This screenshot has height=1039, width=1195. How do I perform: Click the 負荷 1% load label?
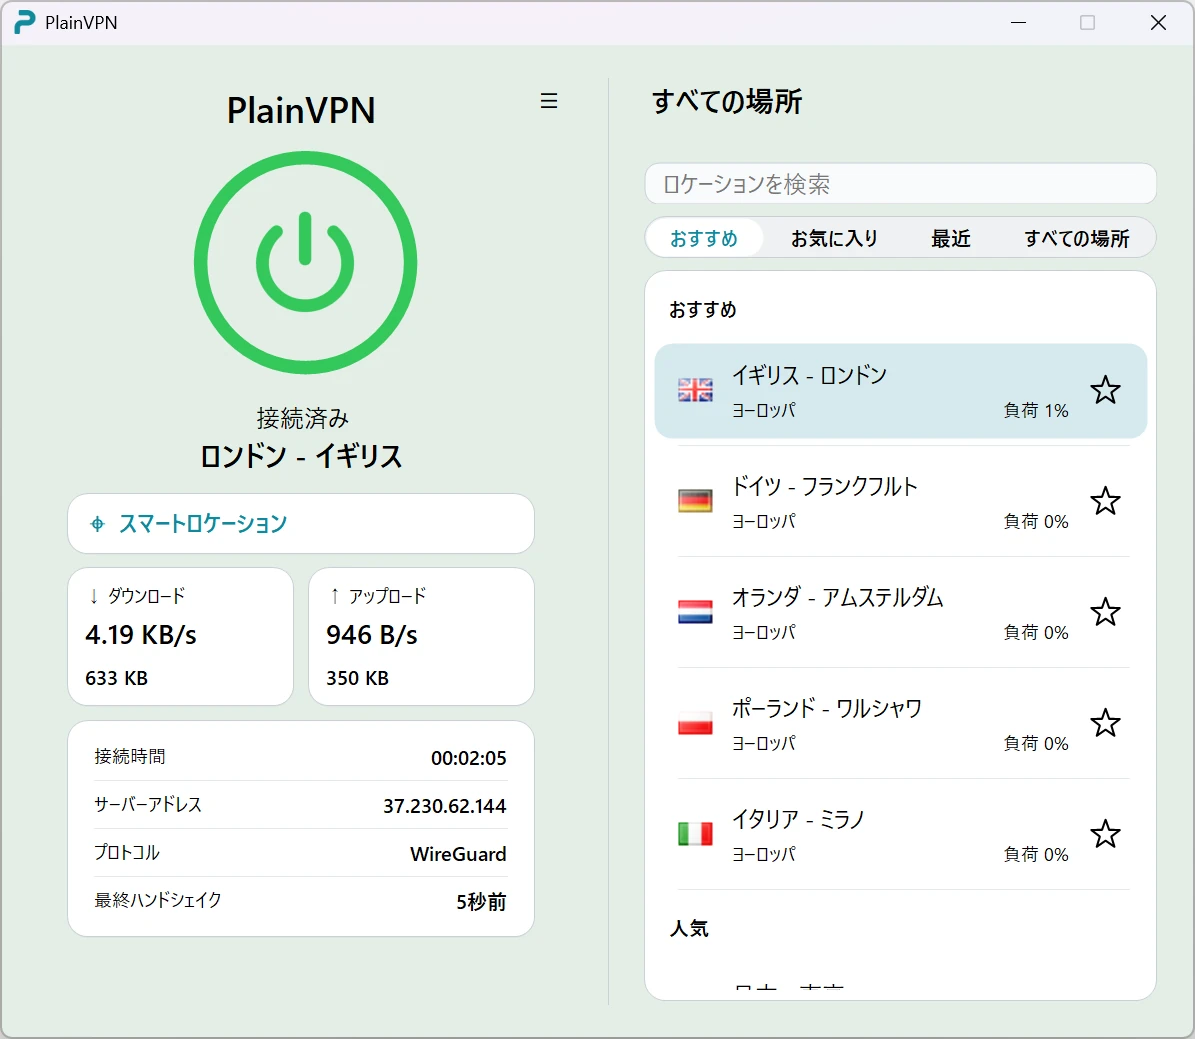[1036, 411]
